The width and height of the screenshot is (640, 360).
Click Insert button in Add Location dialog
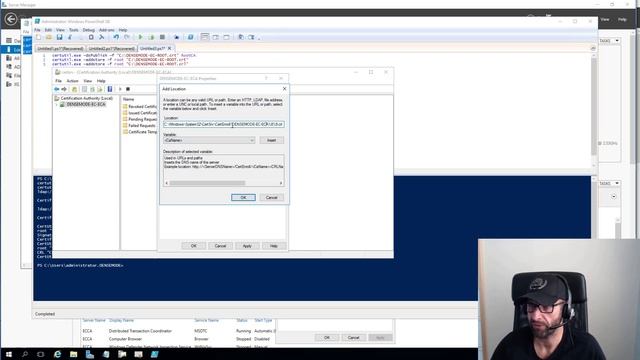pyautogui.click(x=271, y=140)
